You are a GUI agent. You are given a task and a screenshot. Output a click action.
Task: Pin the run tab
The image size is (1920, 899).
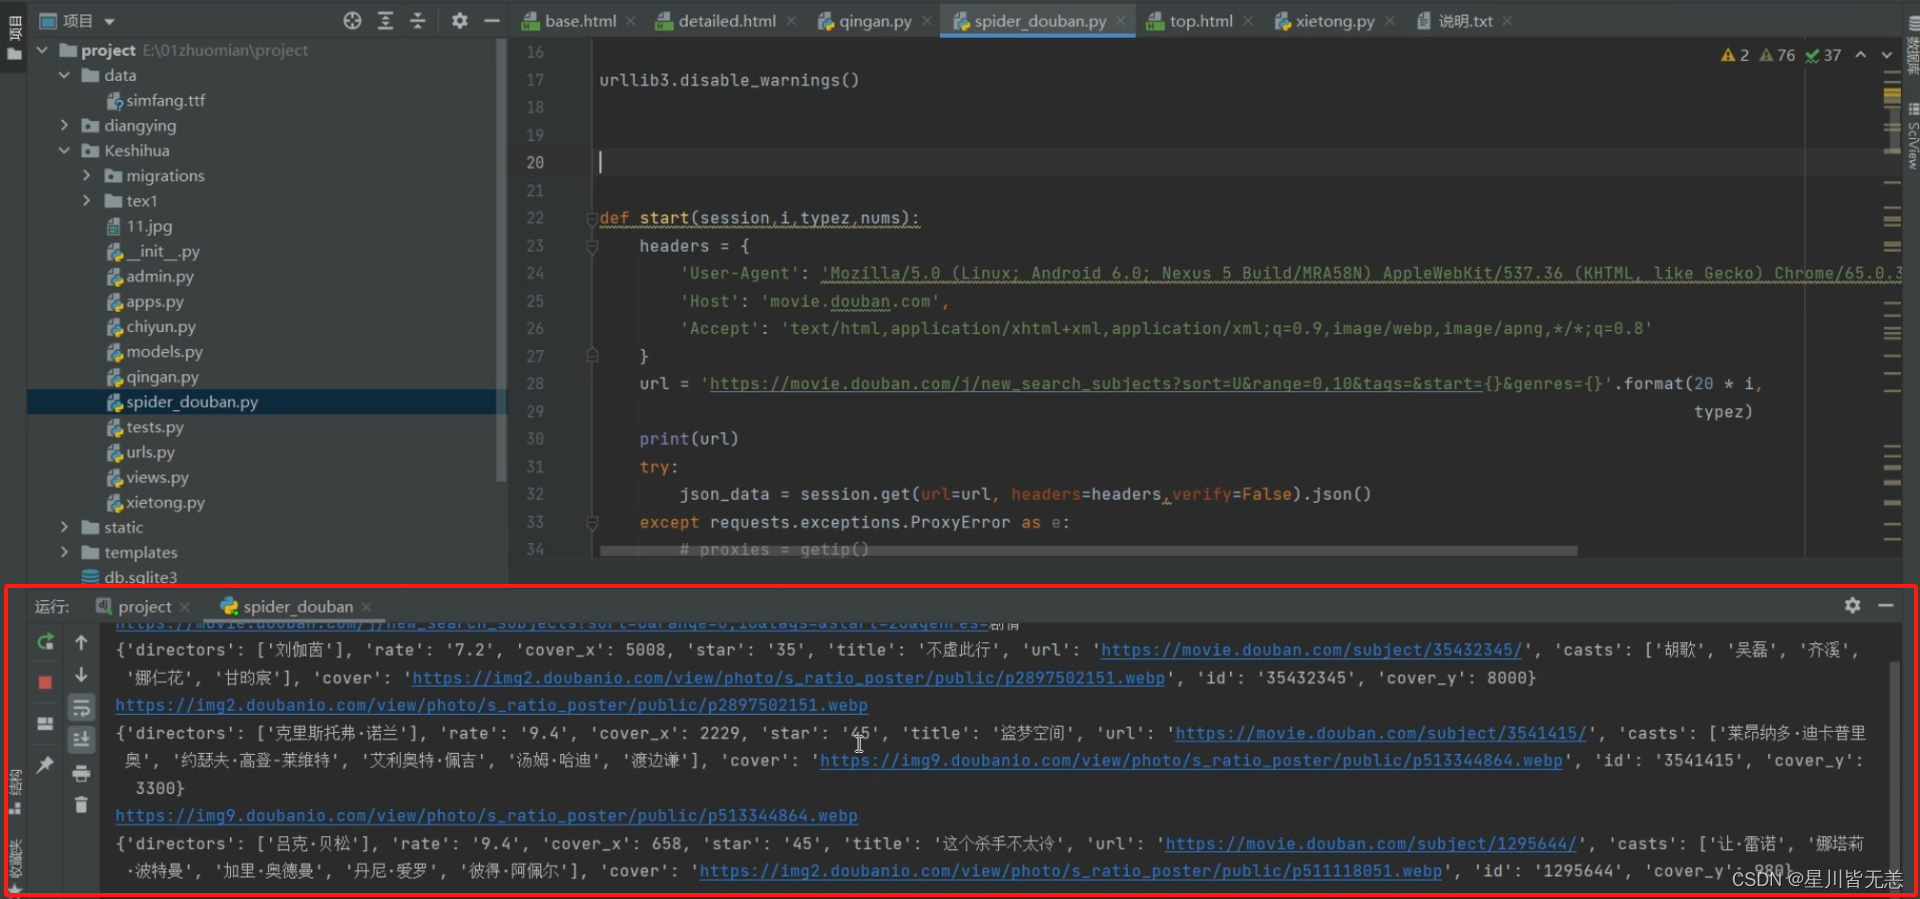click(x=45, y=765)
